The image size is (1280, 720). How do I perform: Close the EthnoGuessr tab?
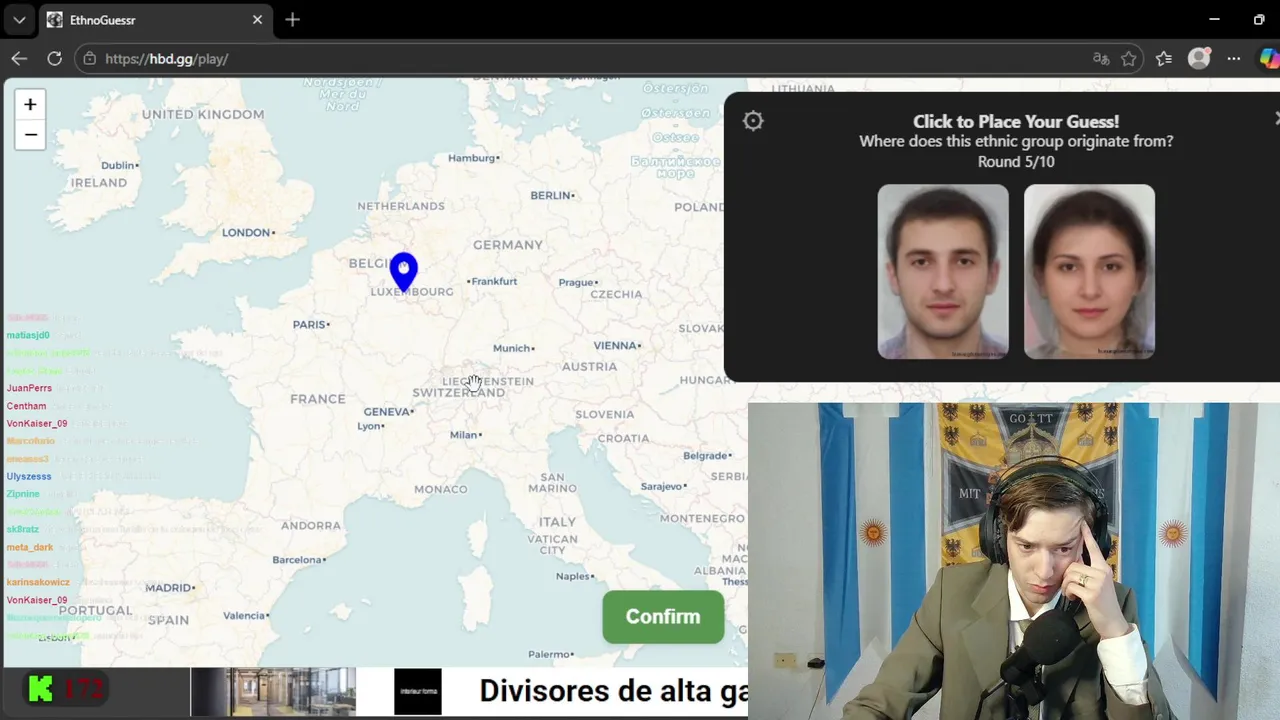coord(257,20)
